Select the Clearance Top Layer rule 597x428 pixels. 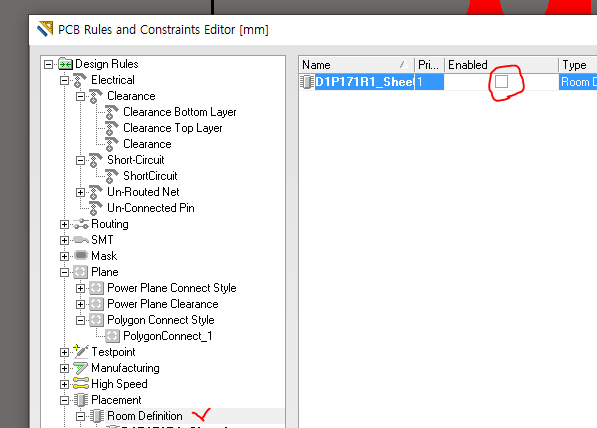click(x=173, y=128)
